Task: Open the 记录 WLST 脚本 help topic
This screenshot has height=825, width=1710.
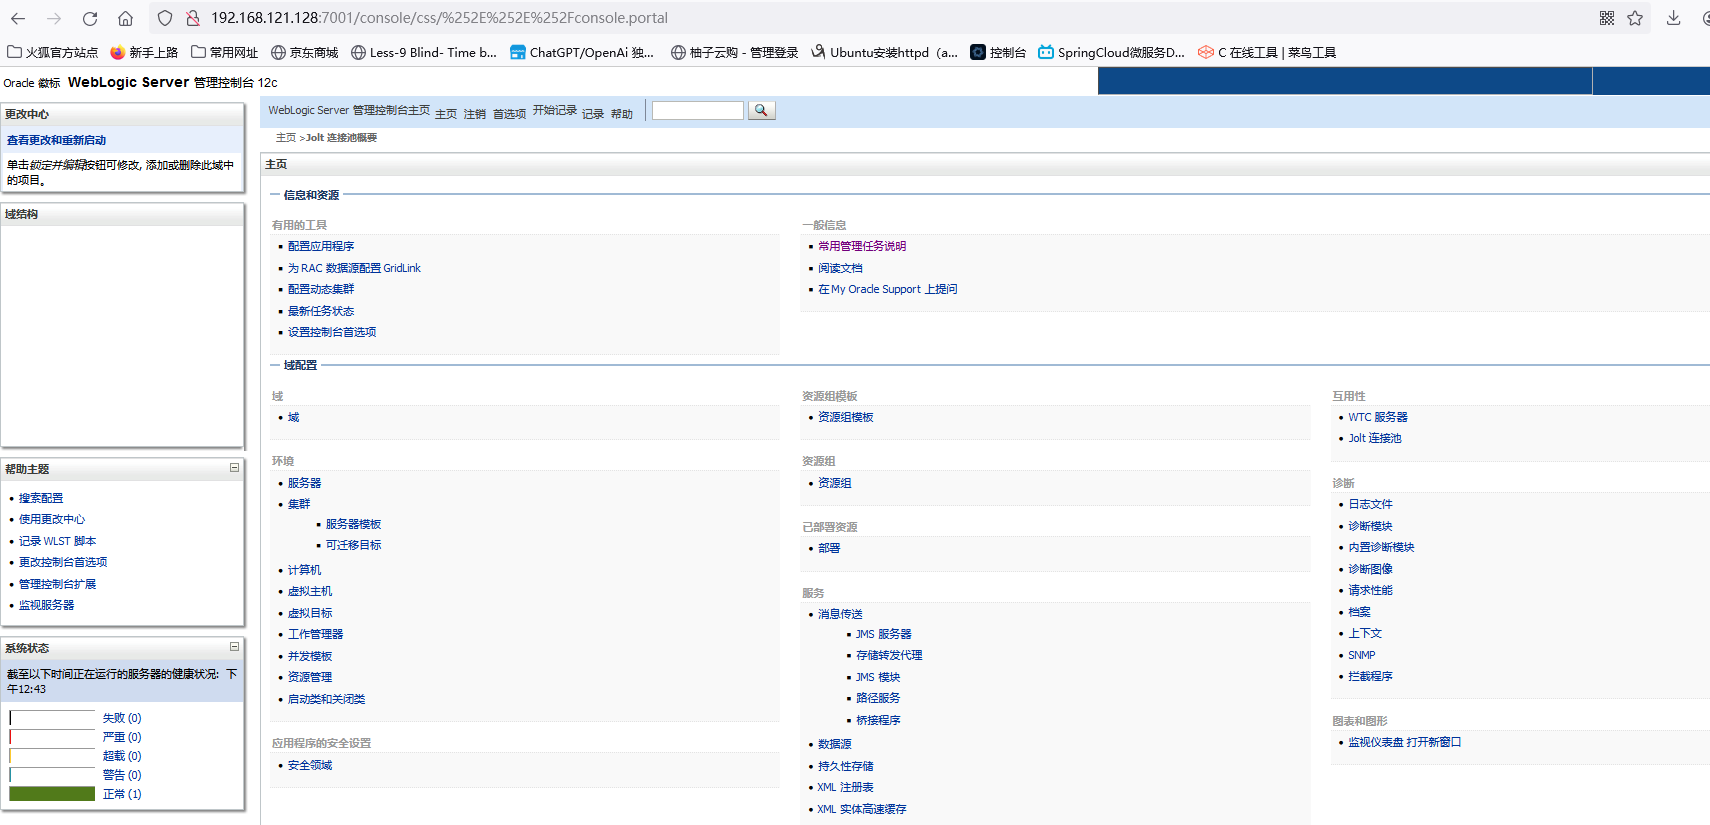Action: coord(58,541)
